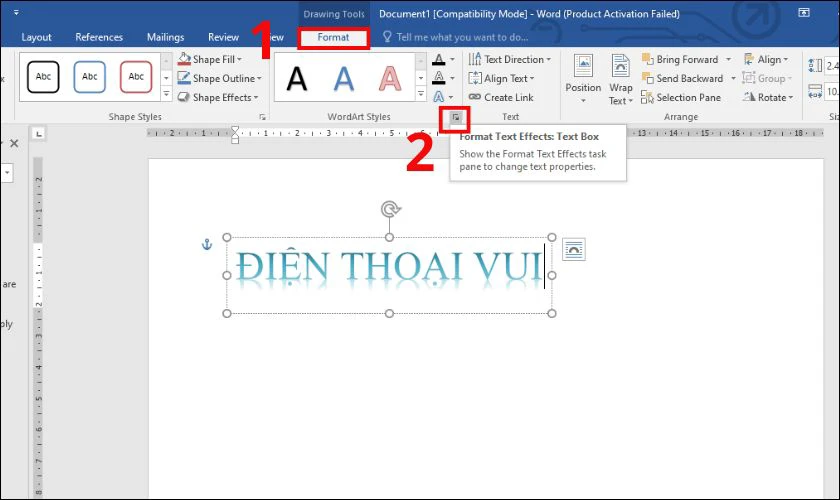Open the Bring Forward dropdown arrow
This screenshot has width=840, height=500.
[729, 59]
